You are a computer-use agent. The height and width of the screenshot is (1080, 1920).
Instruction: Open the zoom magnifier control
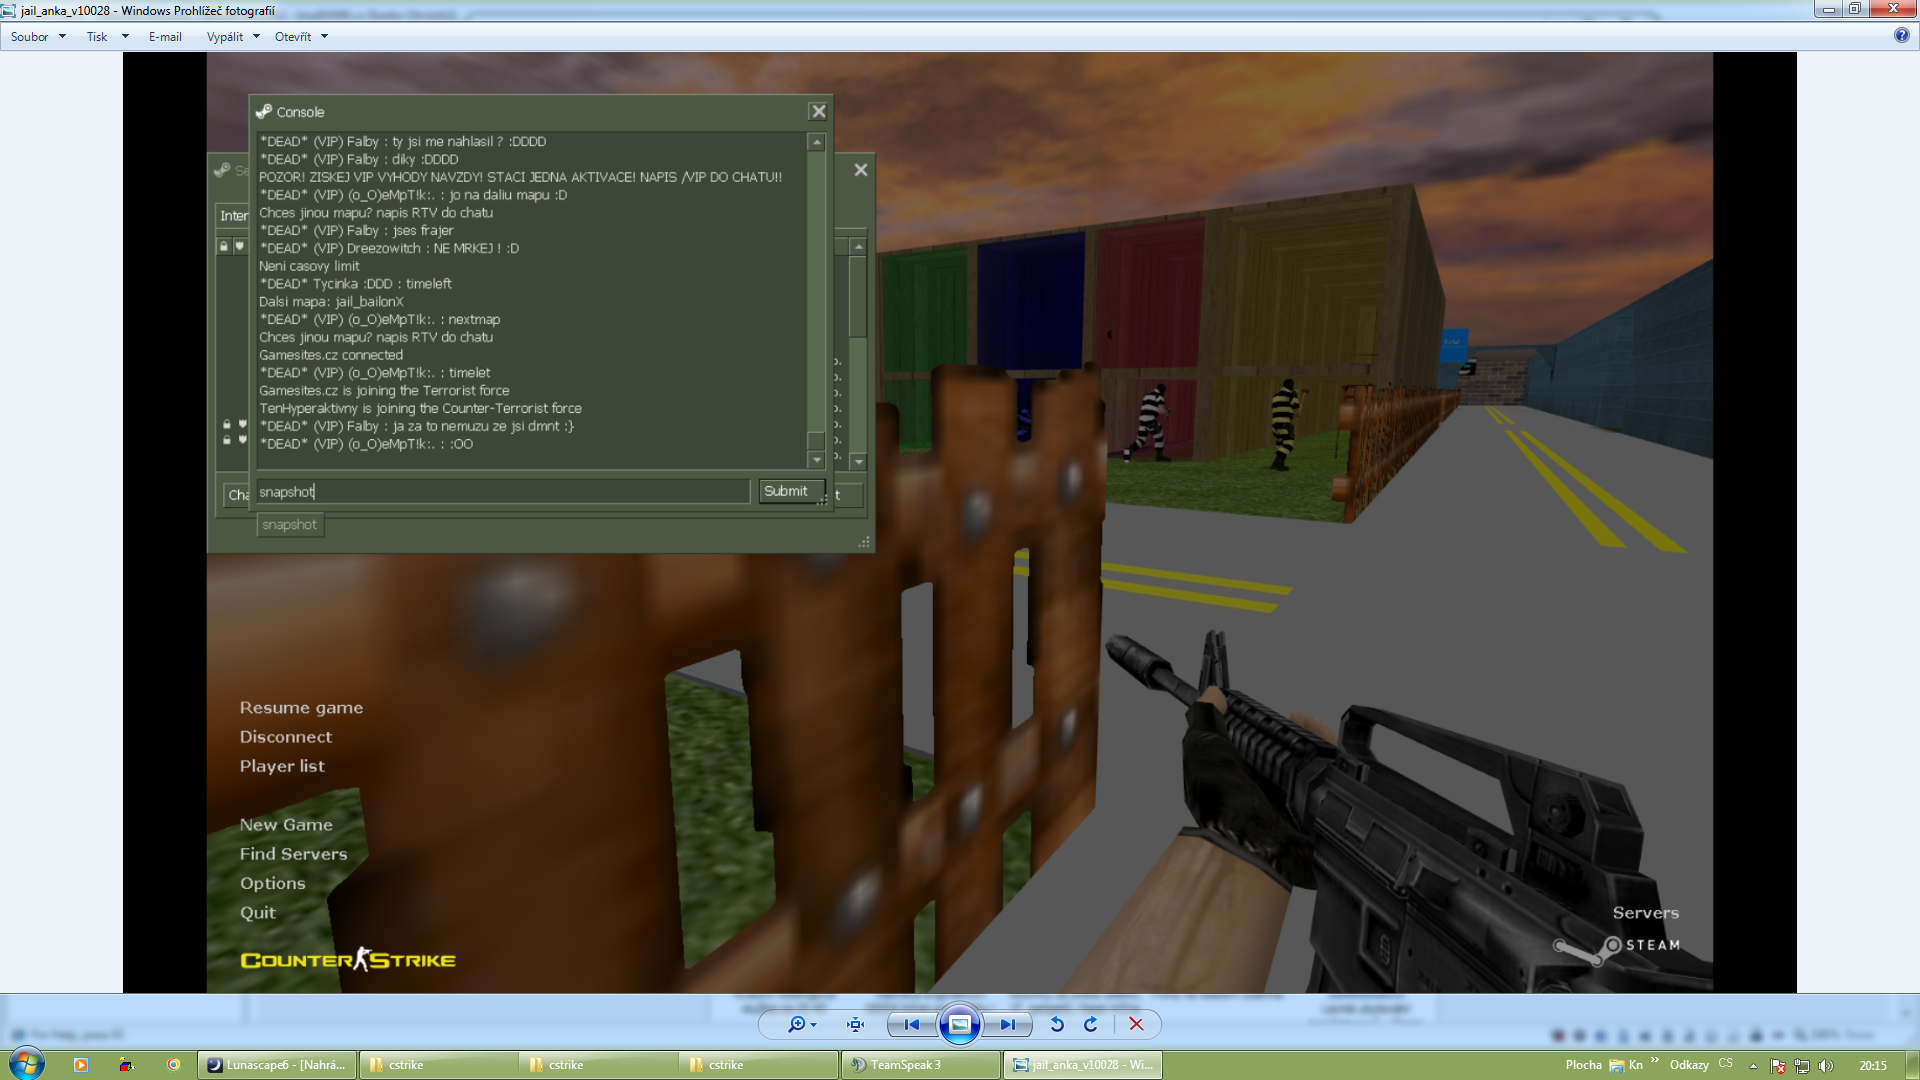[796, 1024]
